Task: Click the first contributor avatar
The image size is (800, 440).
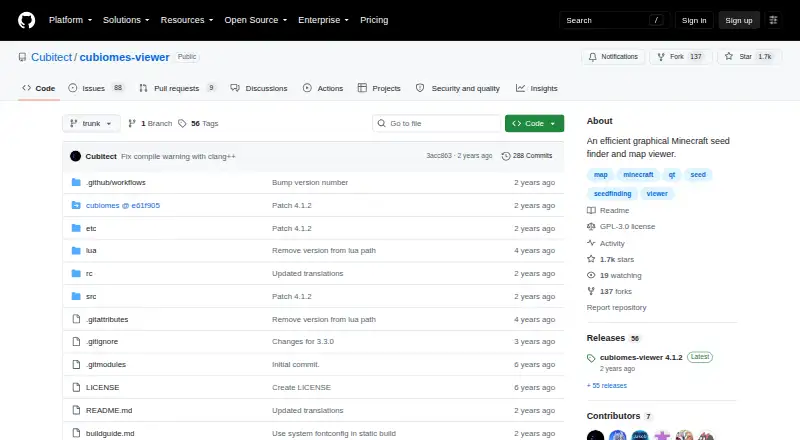Action: (595, 435)
